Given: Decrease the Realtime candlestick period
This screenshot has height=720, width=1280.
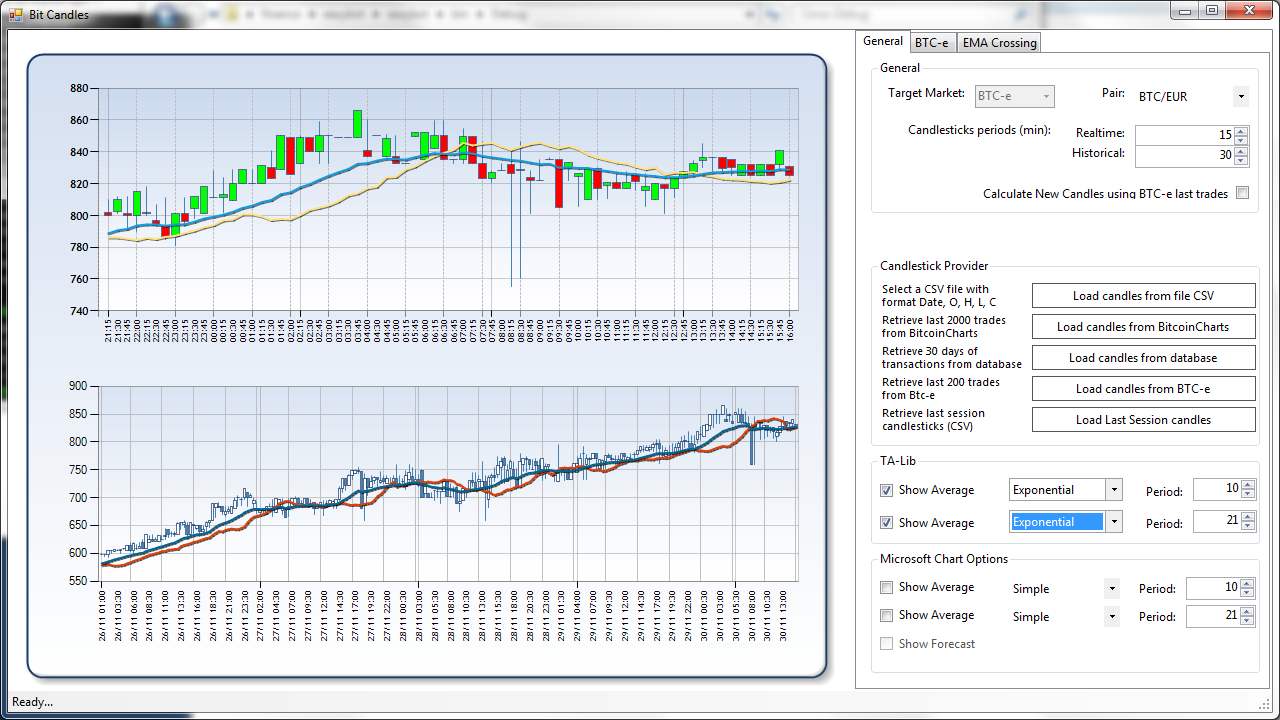Looking at the screenshot, I should click(x=1241, y=140).
